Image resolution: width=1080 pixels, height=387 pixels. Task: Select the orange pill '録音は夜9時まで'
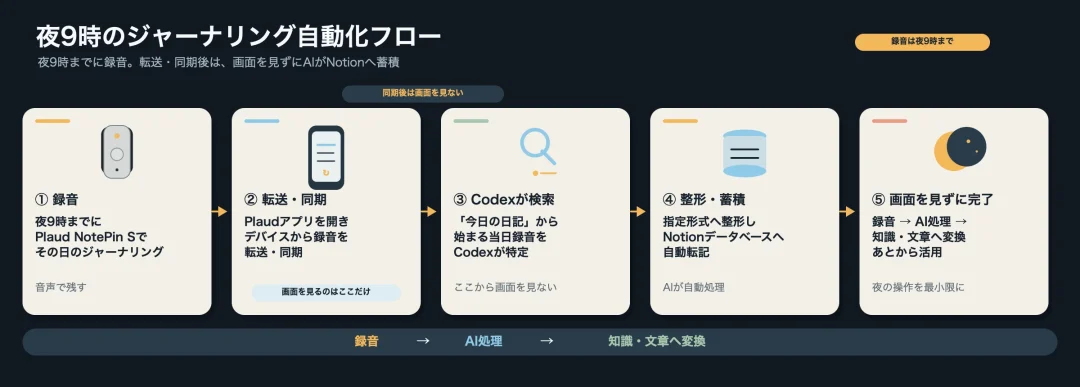pyautogui.click(x=922, y=42)
